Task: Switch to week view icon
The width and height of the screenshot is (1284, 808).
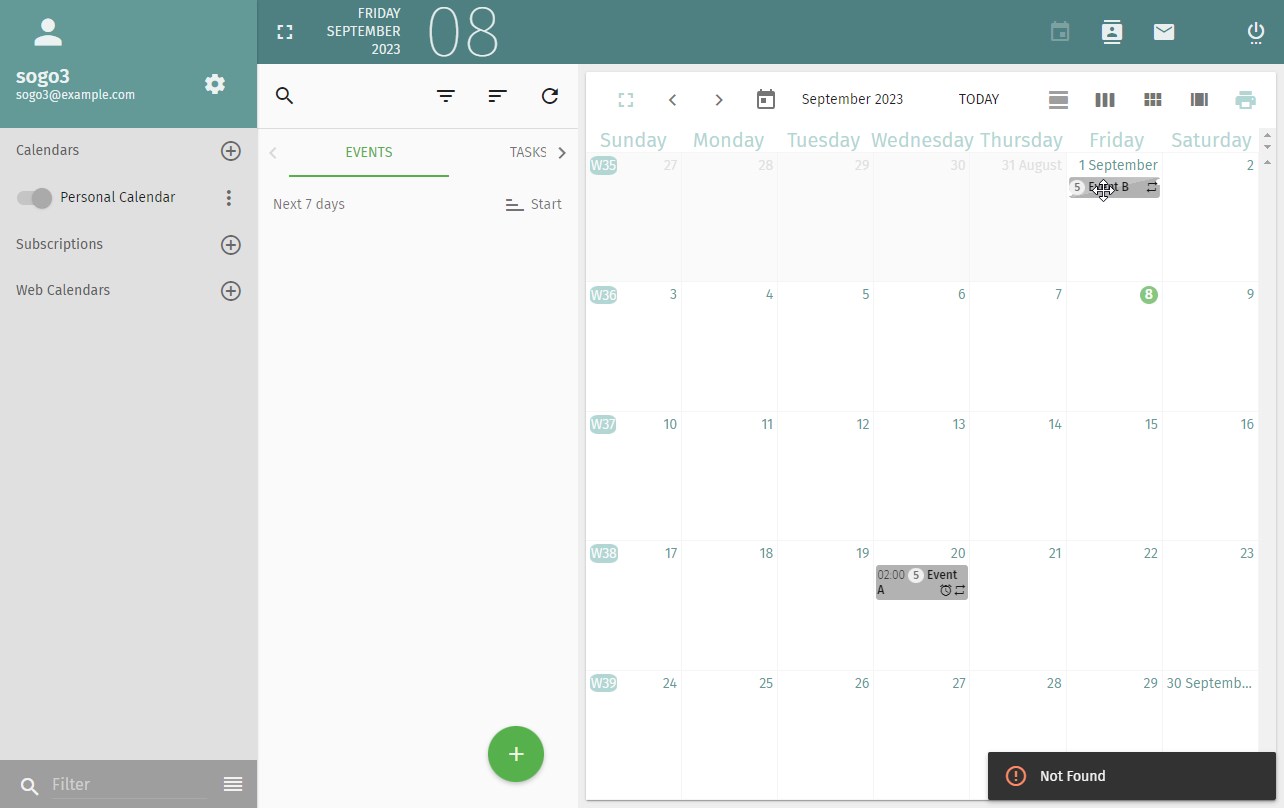Action: pyautogui.click(x=1105, y=100)
